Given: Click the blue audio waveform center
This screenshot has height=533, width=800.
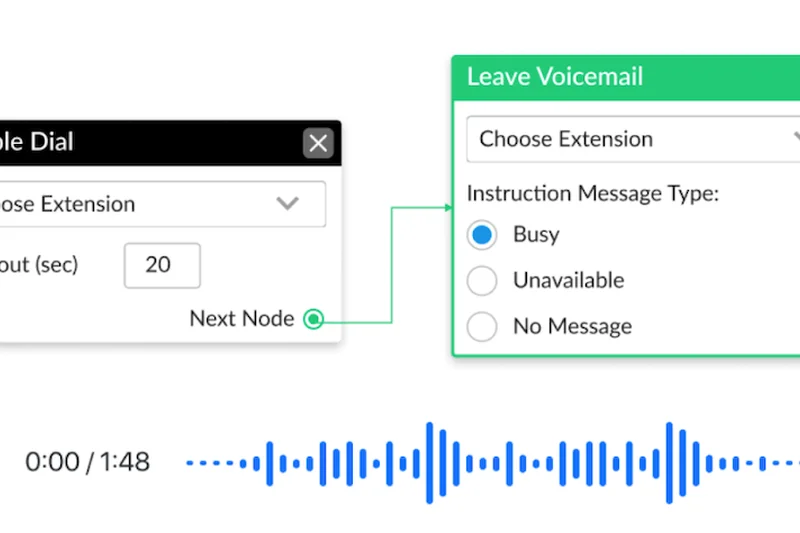Looking at the screenshot, I should click(x=492, y=463).
